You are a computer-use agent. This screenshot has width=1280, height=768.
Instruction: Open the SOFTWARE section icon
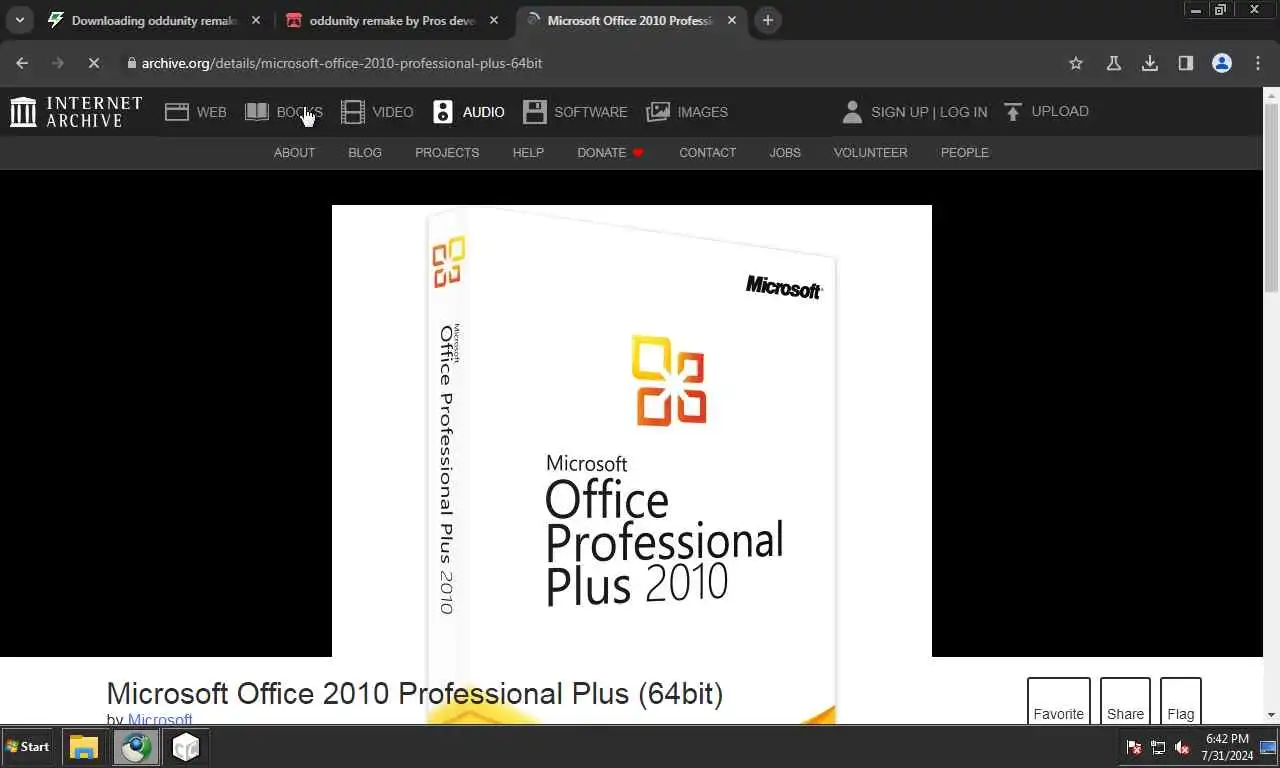pyautogui.click(x=535, y=112)
